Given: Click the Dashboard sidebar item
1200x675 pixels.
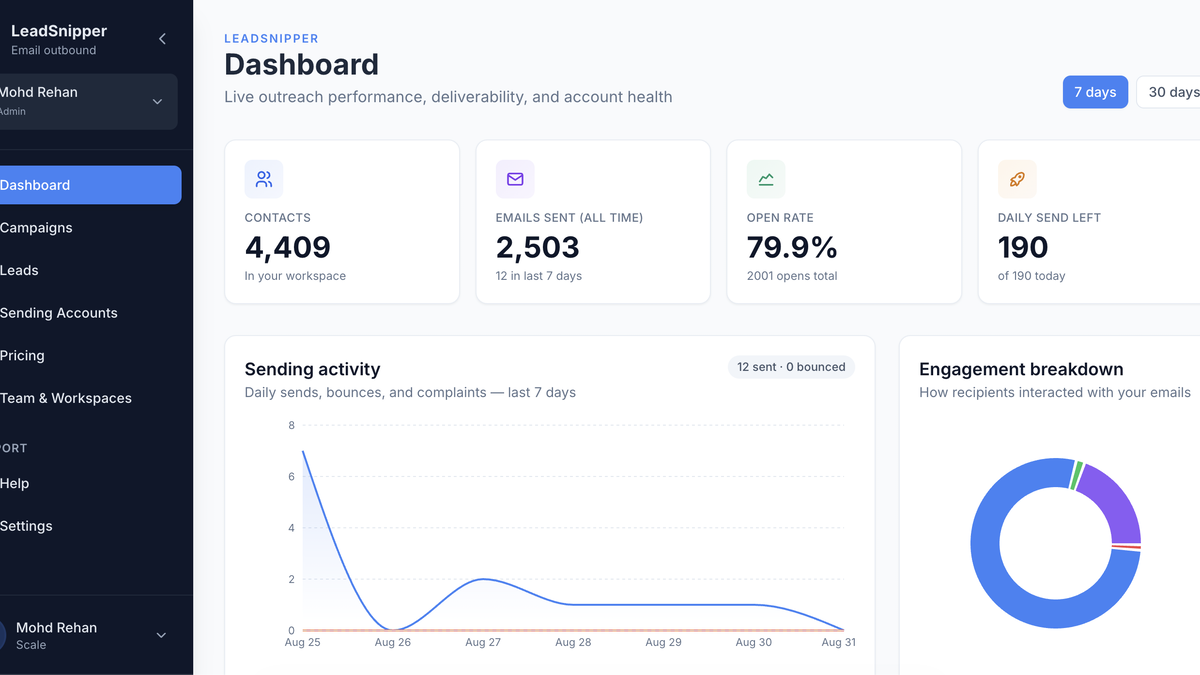Looking at the screenshot, I should 90,185.
